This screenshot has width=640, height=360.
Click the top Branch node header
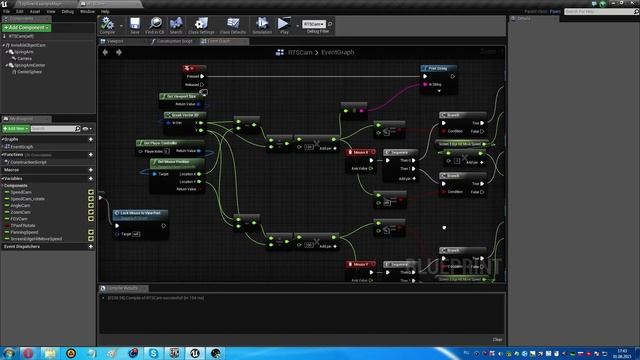(462, 115)
